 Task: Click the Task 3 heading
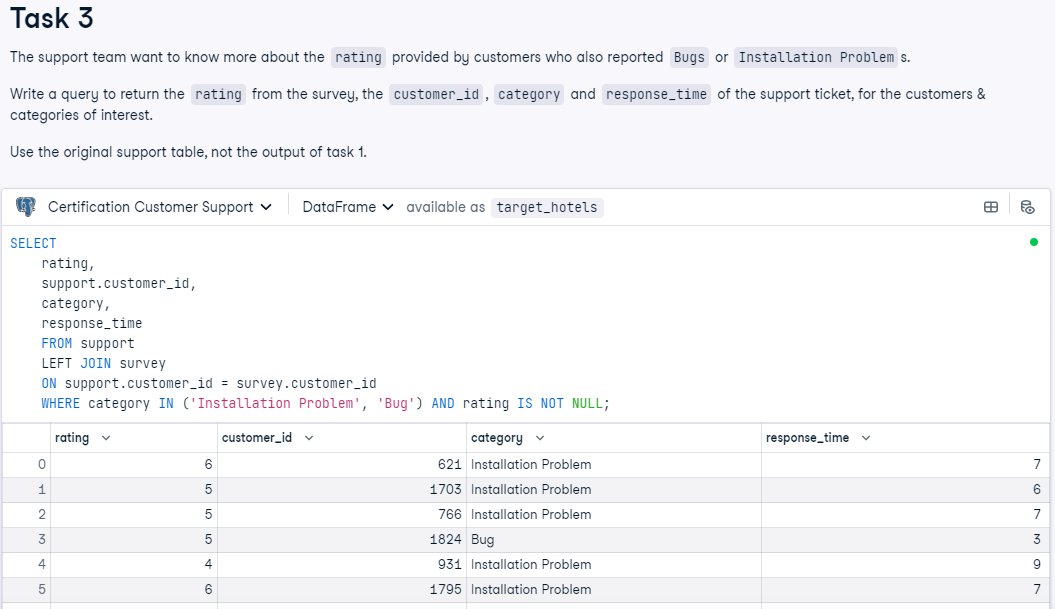[x=51, y=18]
